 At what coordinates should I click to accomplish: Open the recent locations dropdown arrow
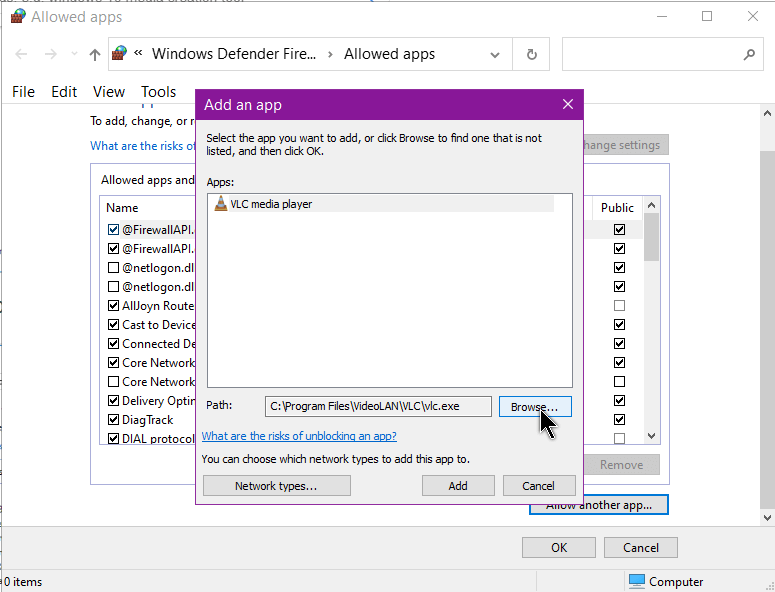click(x=74, y=54)
